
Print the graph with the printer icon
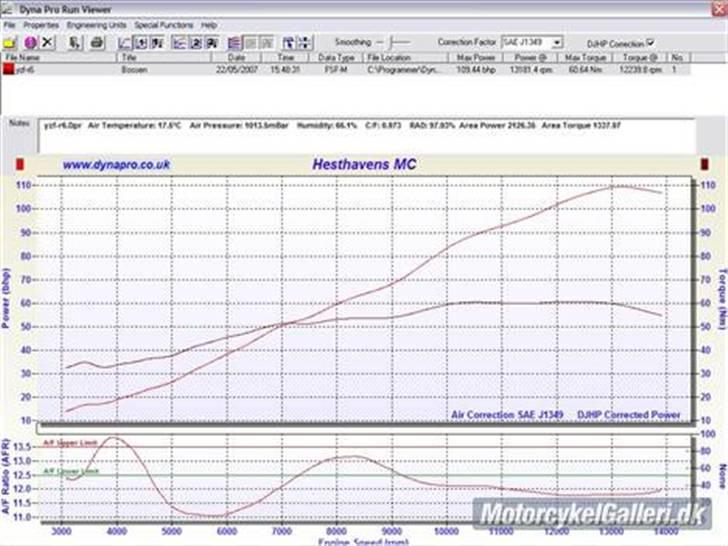[x=97, y=43]
